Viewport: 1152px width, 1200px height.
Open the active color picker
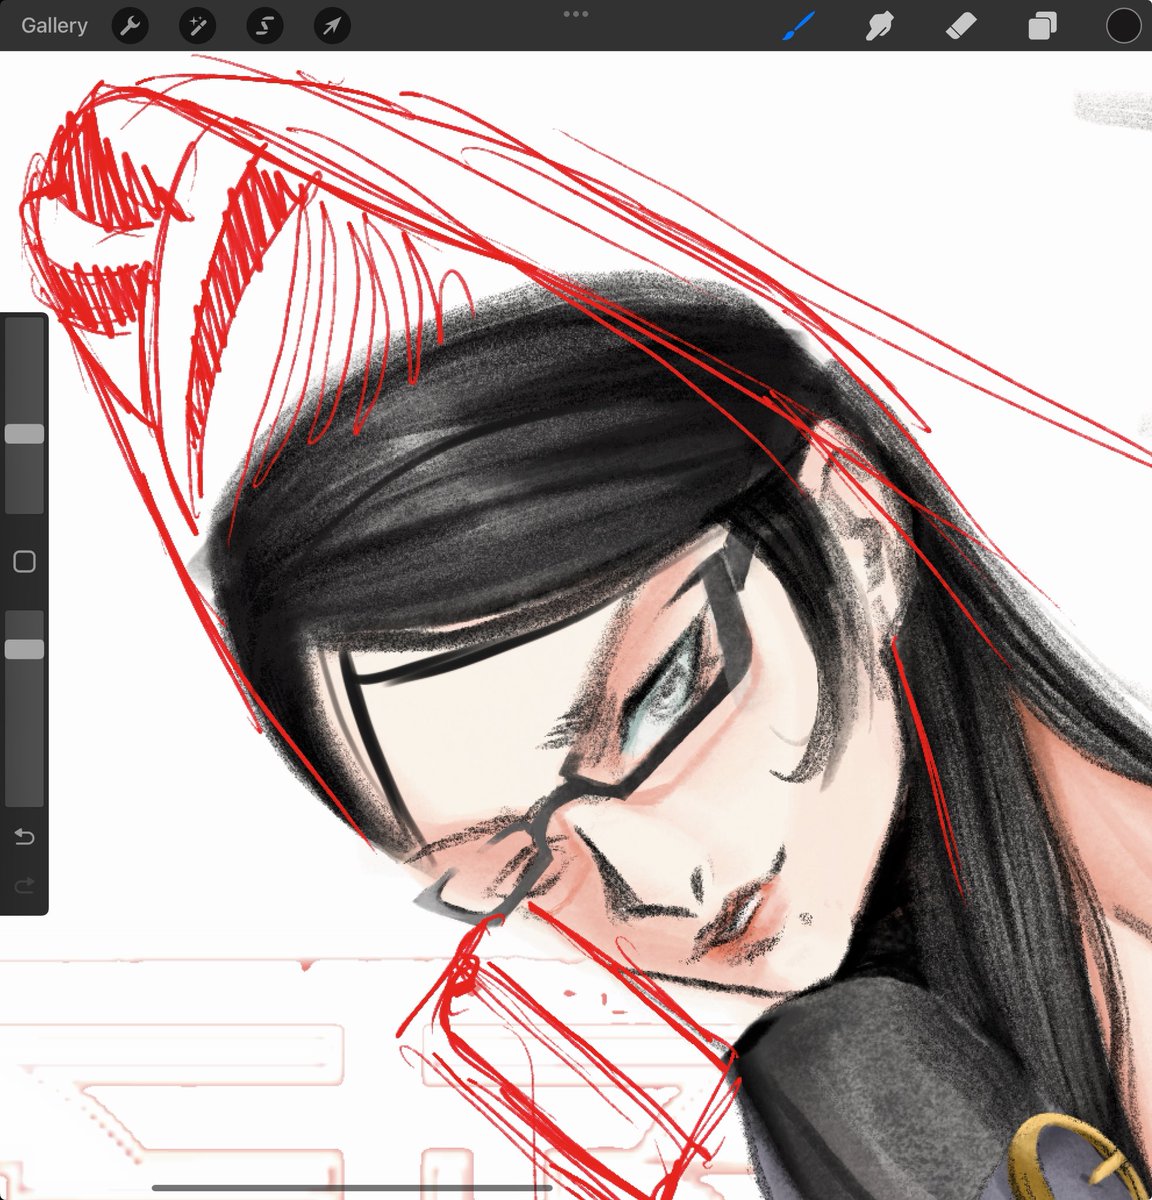(1123, 26)
